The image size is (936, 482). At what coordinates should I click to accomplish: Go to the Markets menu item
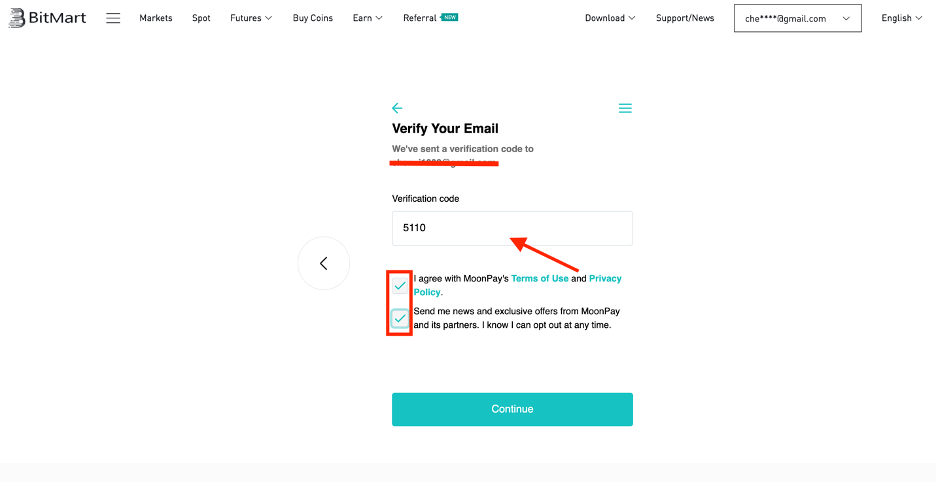click(x=156, y=18)
